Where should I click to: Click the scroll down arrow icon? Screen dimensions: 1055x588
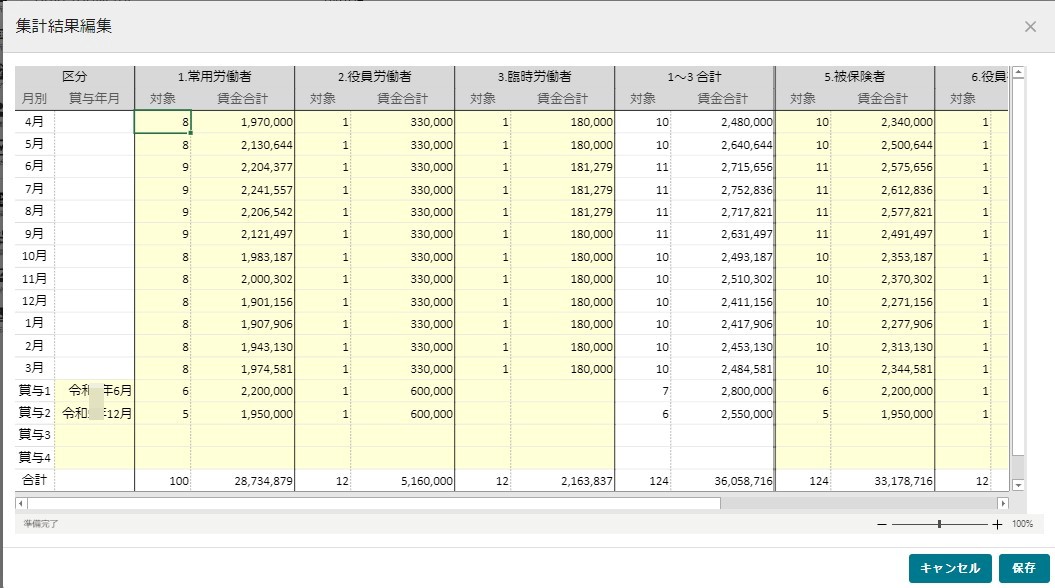click(x=1018, y=484)
